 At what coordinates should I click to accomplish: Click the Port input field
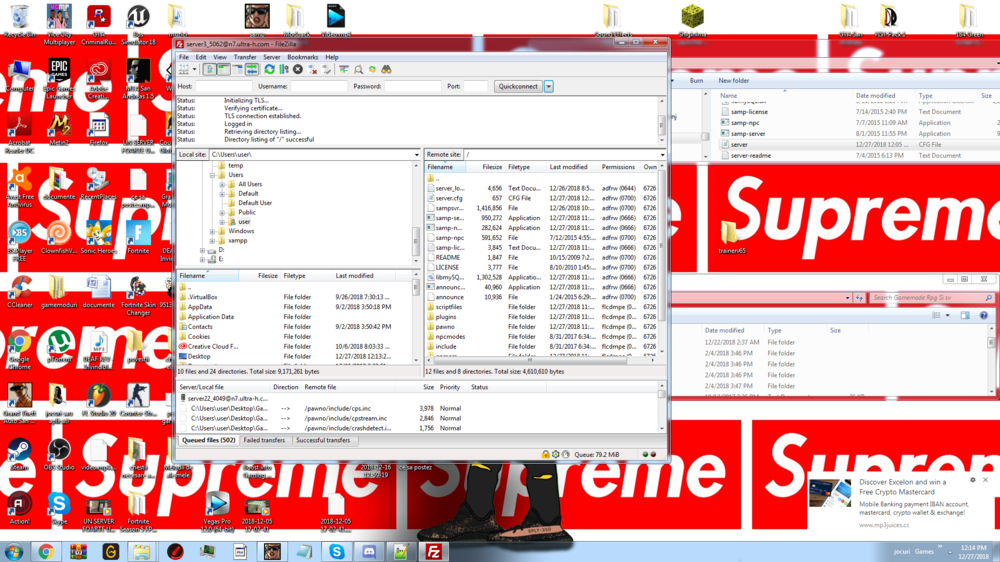tap(476, 86)
